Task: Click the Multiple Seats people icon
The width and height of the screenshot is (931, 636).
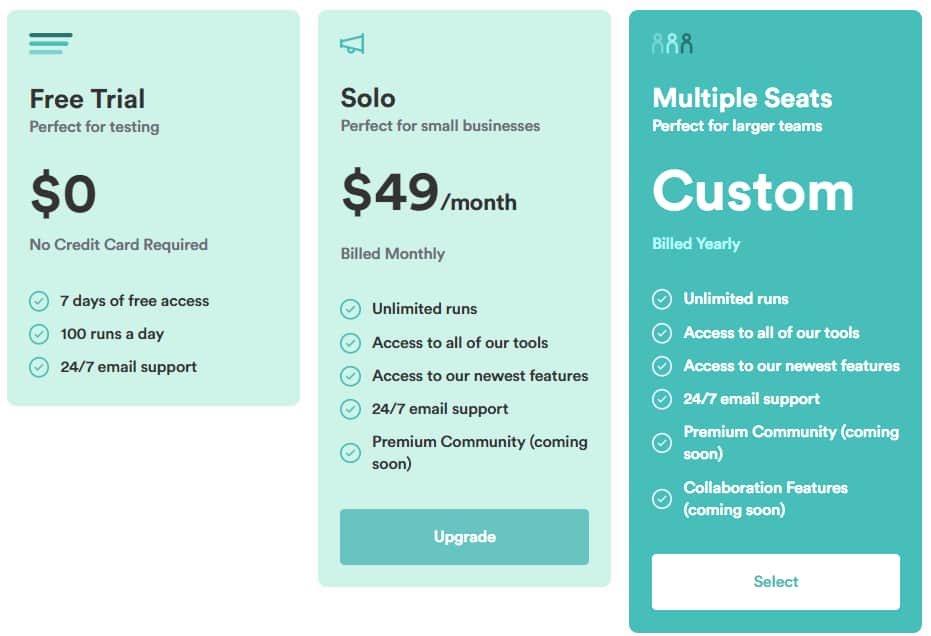Action: (672, 43)
